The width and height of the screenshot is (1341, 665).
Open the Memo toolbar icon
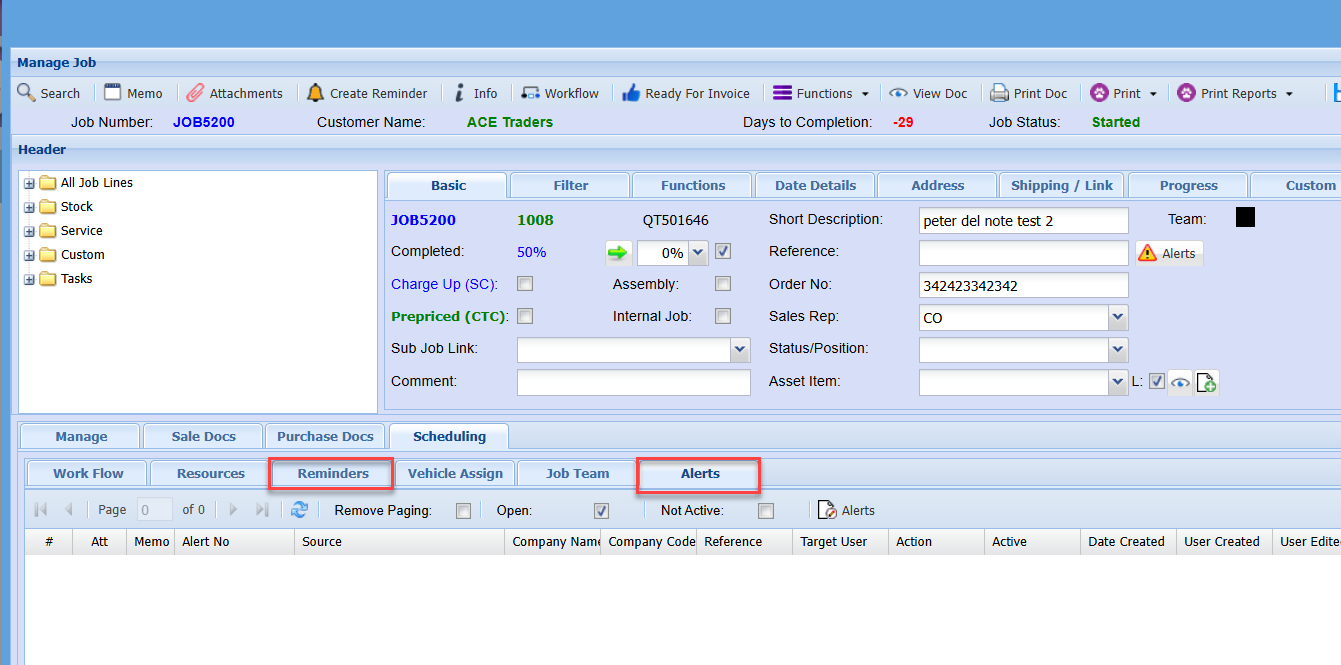coord(113,93)
